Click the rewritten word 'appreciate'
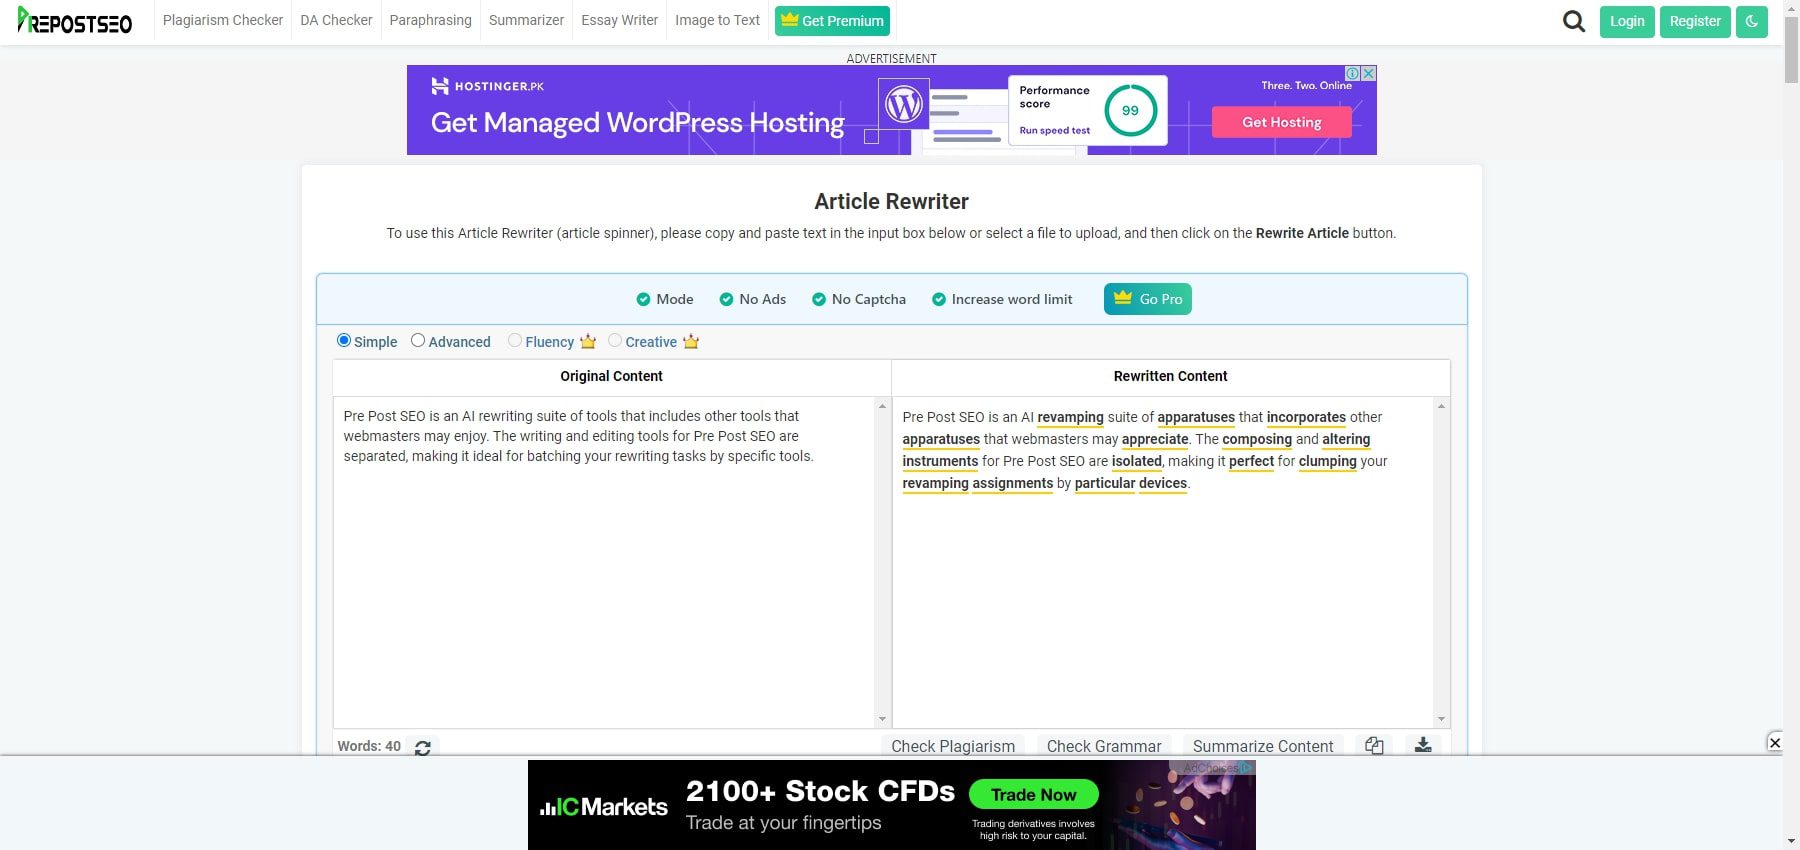 [x=1155, y=439]
